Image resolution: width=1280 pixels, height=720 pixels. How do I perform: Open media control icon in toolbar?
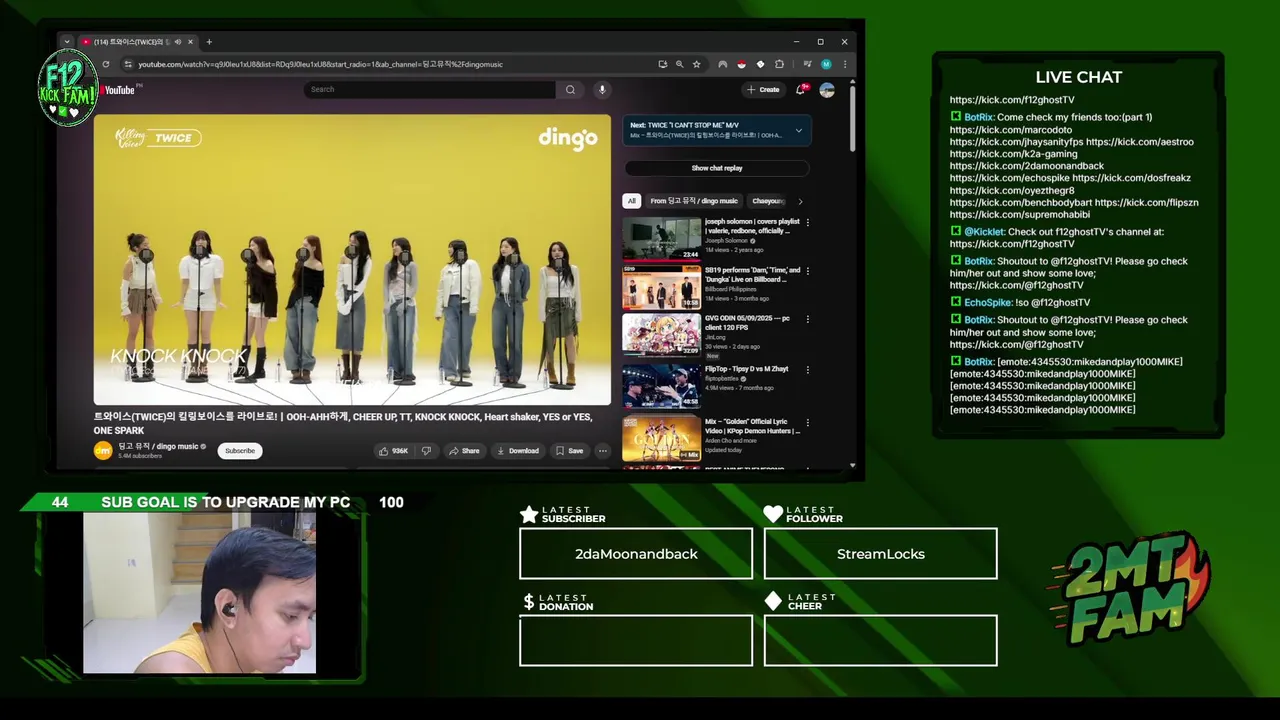click(x=807, y=64)
